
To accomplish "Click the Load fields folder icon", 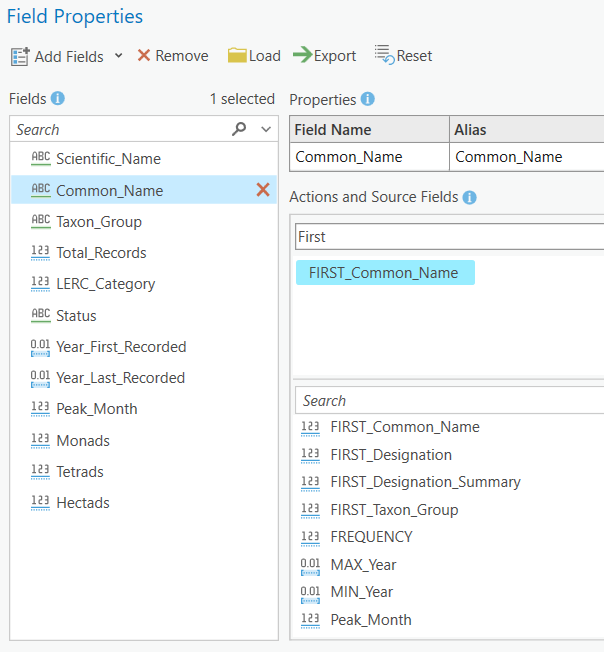I will click(x=237, y=56).
